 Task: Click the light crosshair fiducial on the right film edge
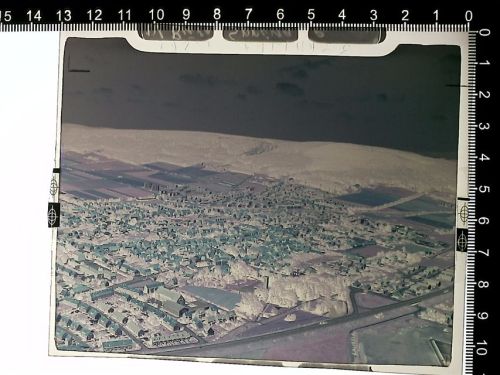tap(464, 213)
